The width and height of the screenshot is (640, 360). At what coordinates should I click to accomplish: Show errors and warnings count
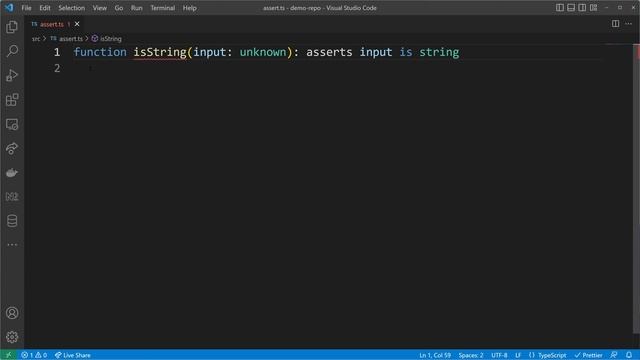coord(34,355)
